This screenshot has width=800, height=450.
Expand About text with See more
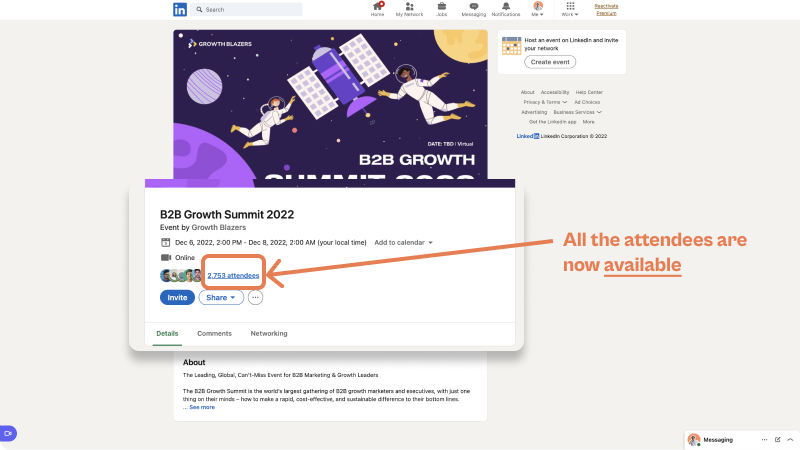[x=202, y=407]
